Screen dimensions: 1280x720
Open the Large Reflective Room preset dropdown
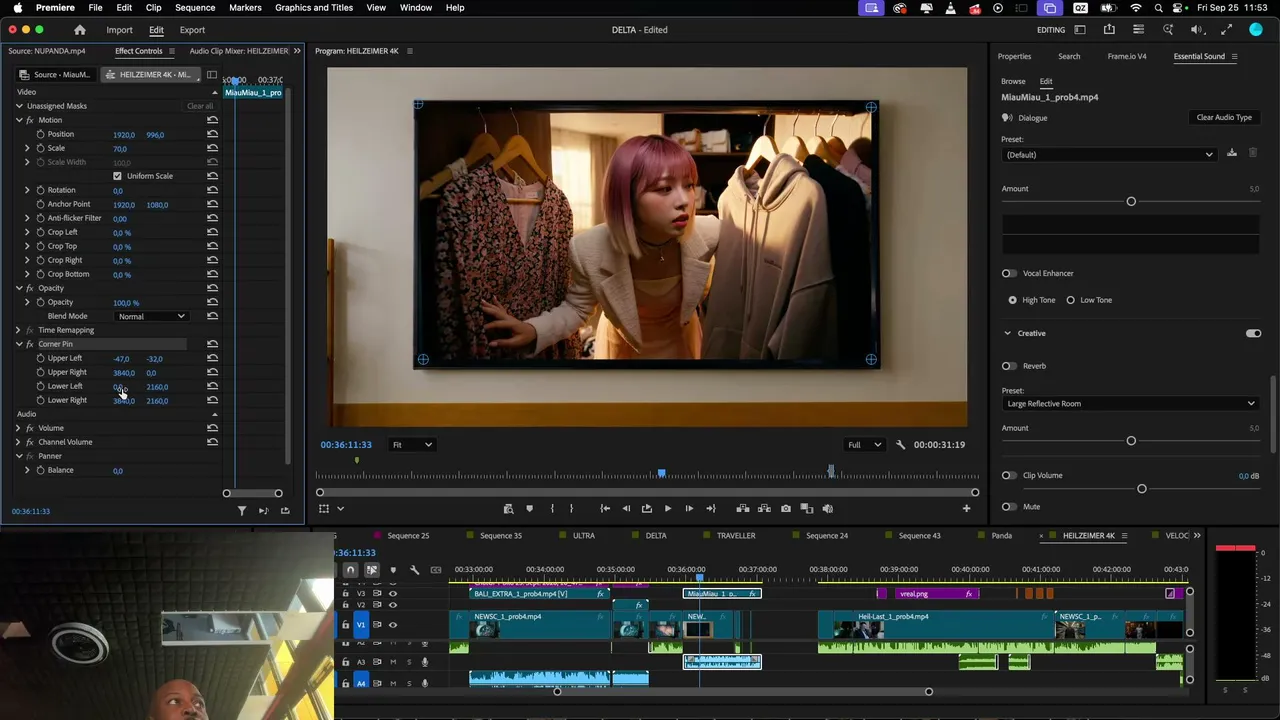tap(1130, 404)
